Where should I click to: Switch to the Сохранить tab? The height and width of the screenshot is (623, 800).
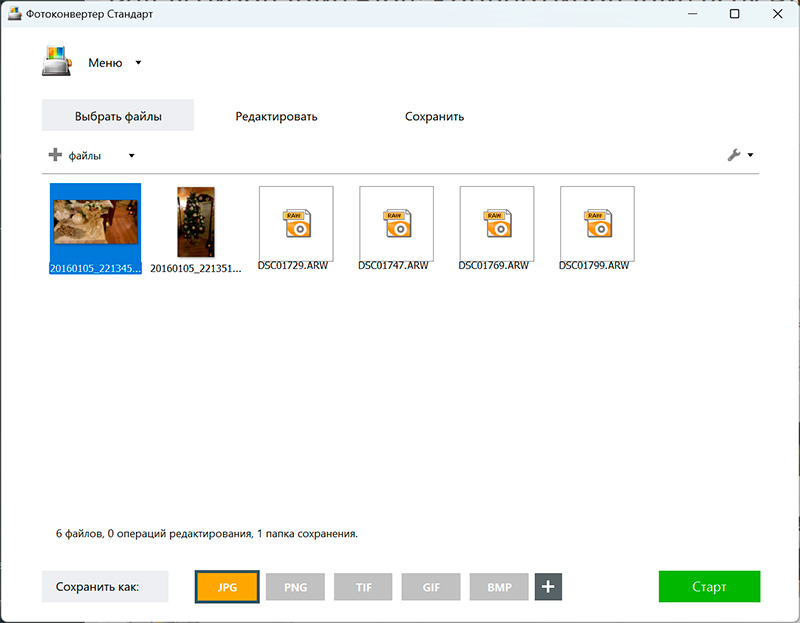tap(434, 116)
